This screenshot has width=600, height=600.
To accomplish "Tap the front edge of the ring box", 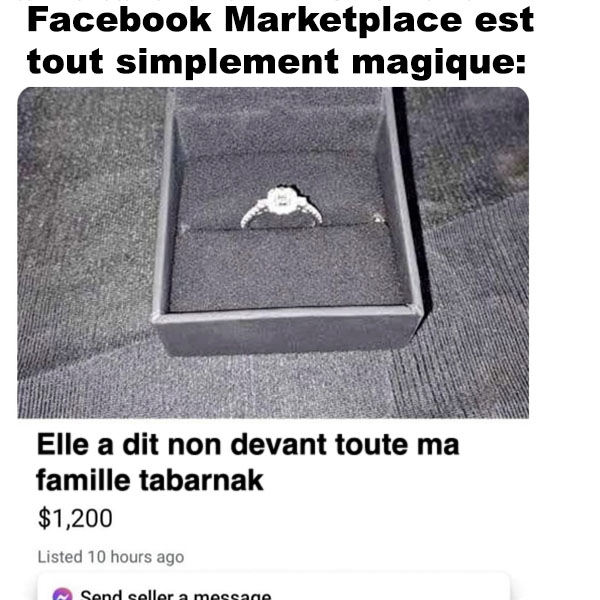I will click(x=287, y=329).
